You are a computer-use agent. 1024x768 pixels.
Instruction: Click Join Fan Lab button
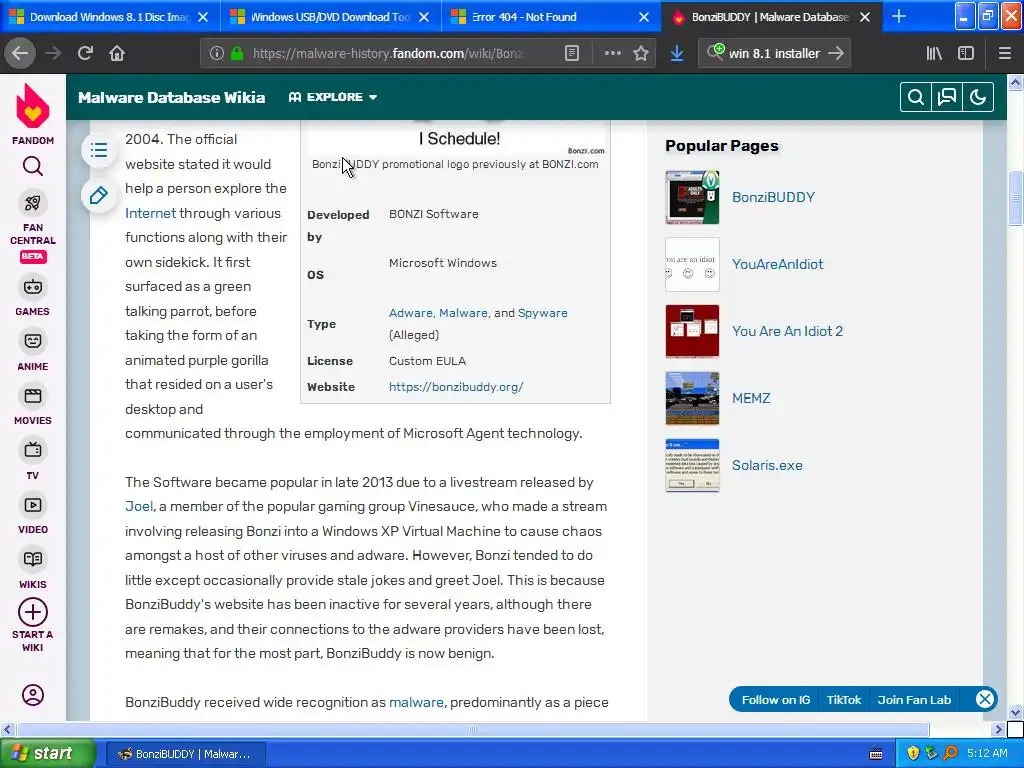[914, 699]
